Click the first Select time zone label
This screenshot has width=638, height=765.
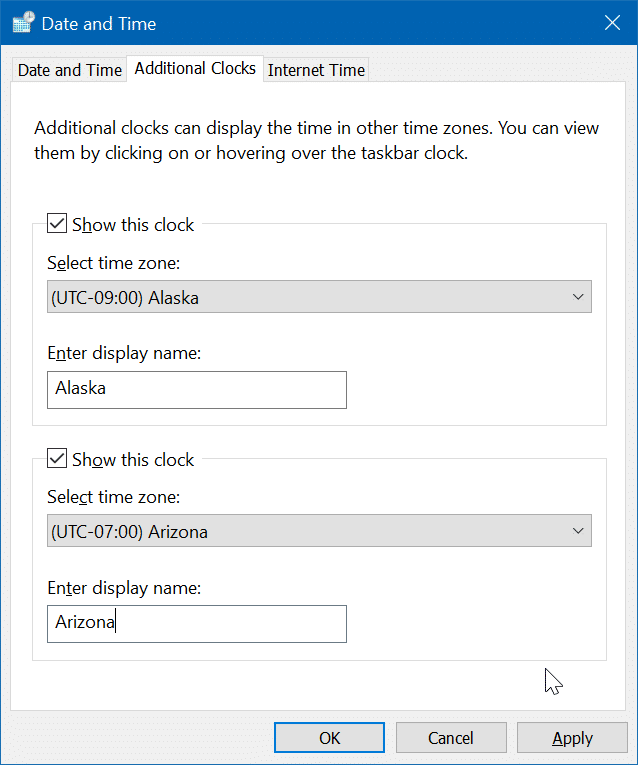pos(114,263)
